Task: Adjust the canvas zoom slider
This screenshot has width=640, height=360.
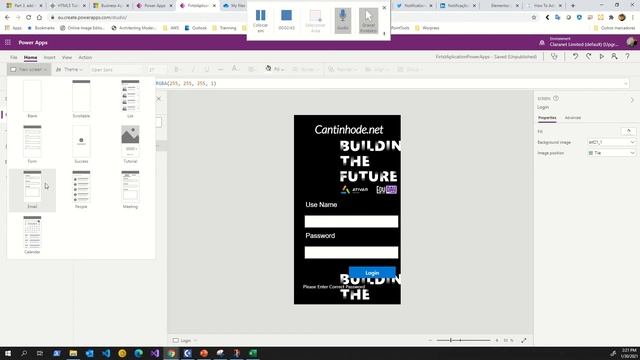Action: pyautogui.click(x=463, y=340)
